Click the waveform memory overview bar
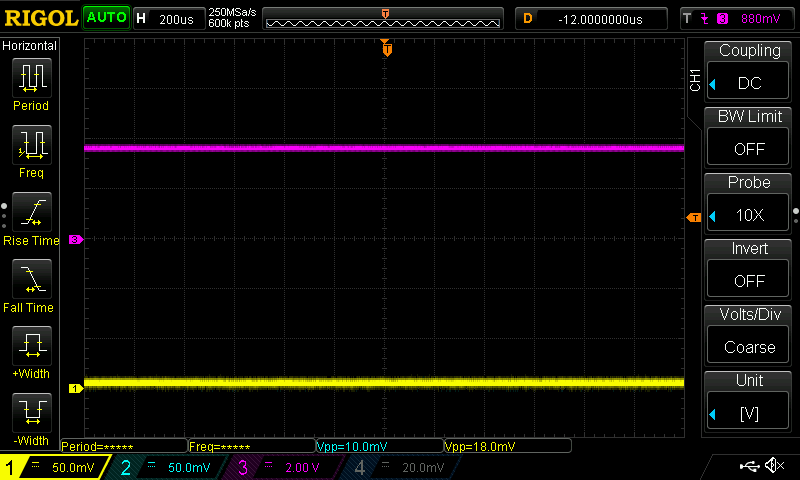 tap(383, 19)
